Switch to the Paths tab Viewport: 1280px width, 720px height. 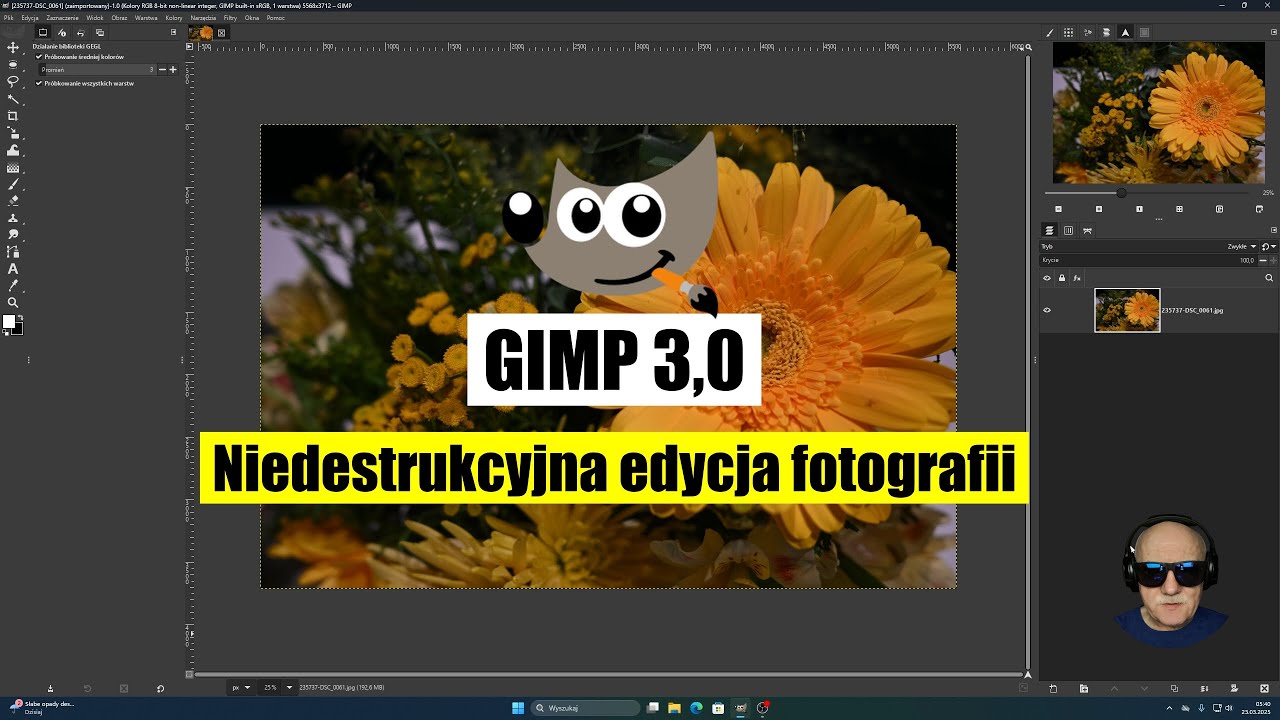pos(1087,230)
